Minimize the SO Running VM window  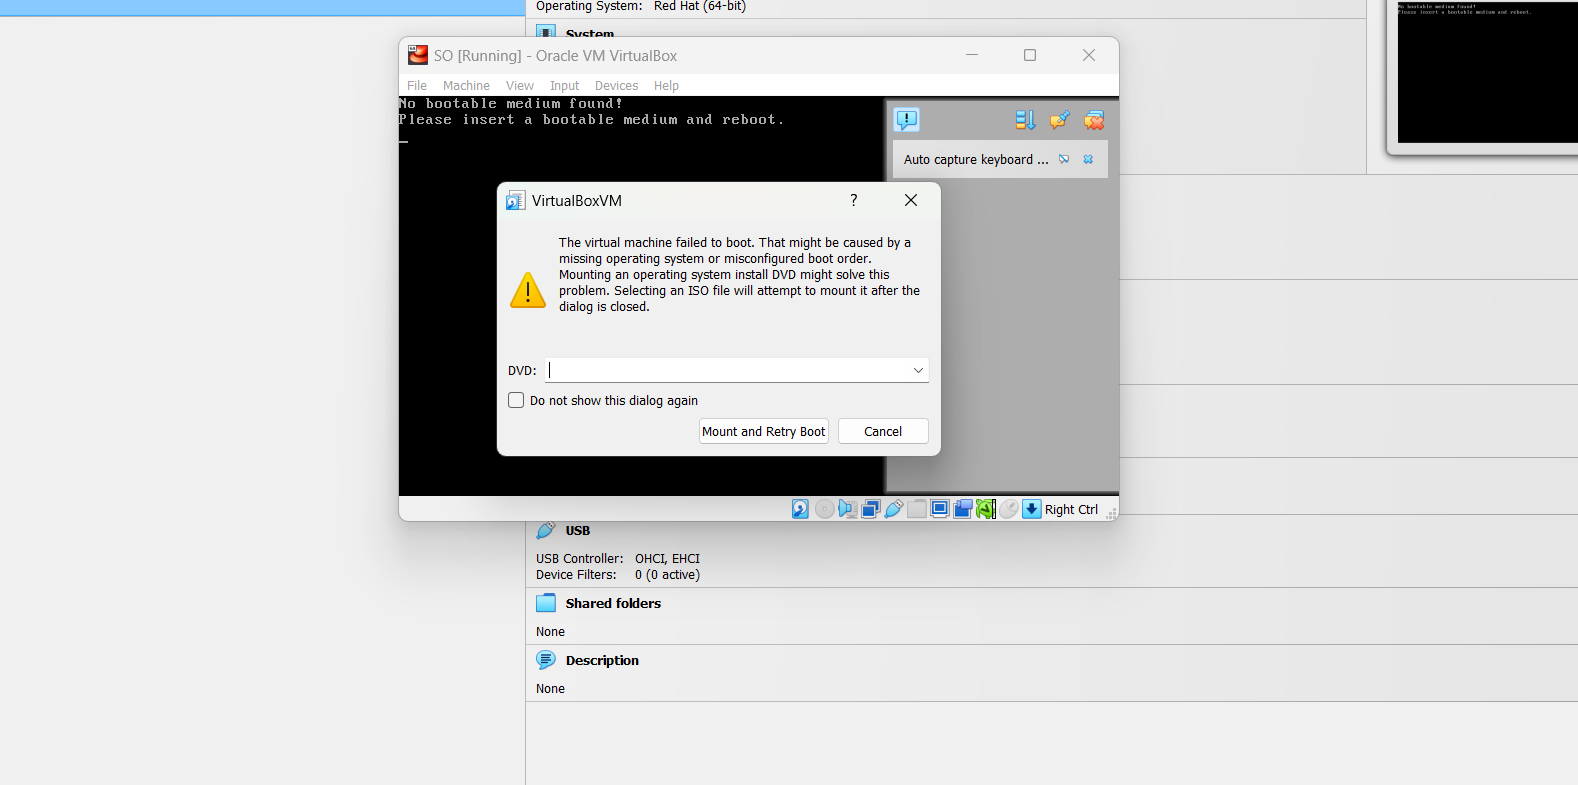(x=972, y=55)
